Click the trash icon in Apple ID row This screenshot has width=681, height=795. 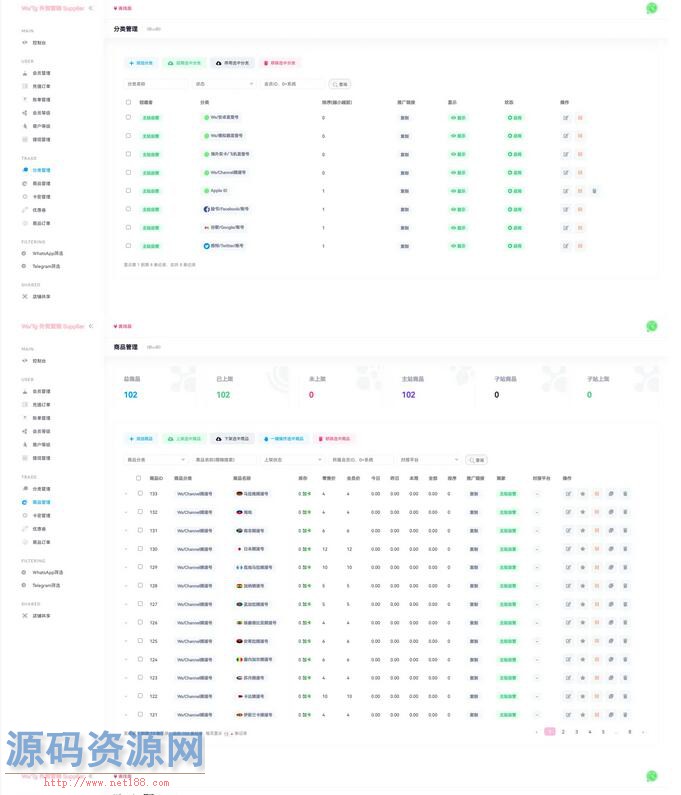[594, 191]
